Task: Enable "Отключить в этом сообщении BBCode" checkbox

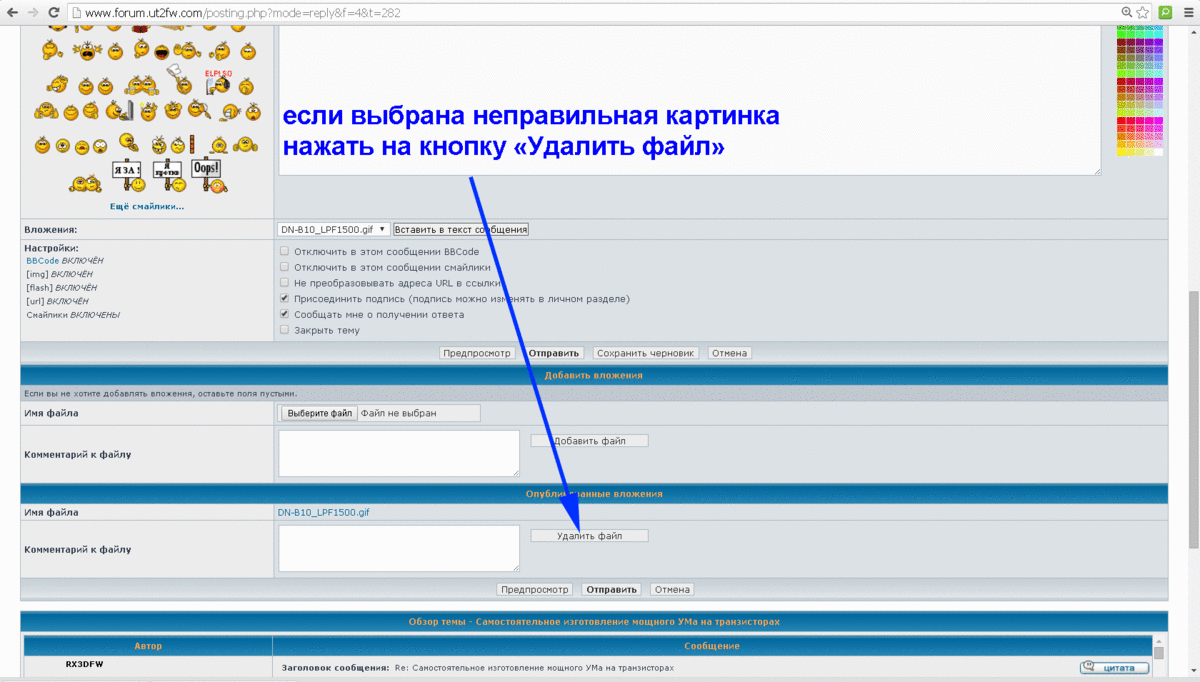Action: pyautogui.click(x=285, y=252)
